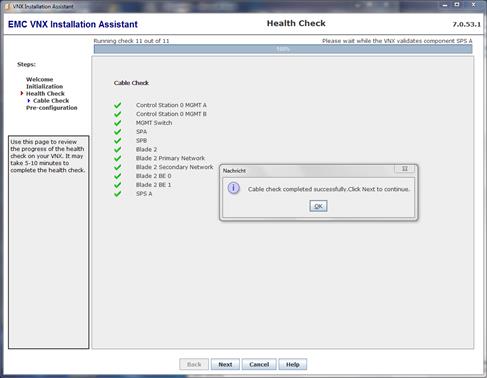Open Help from the bottom buttons

(293, 364)
